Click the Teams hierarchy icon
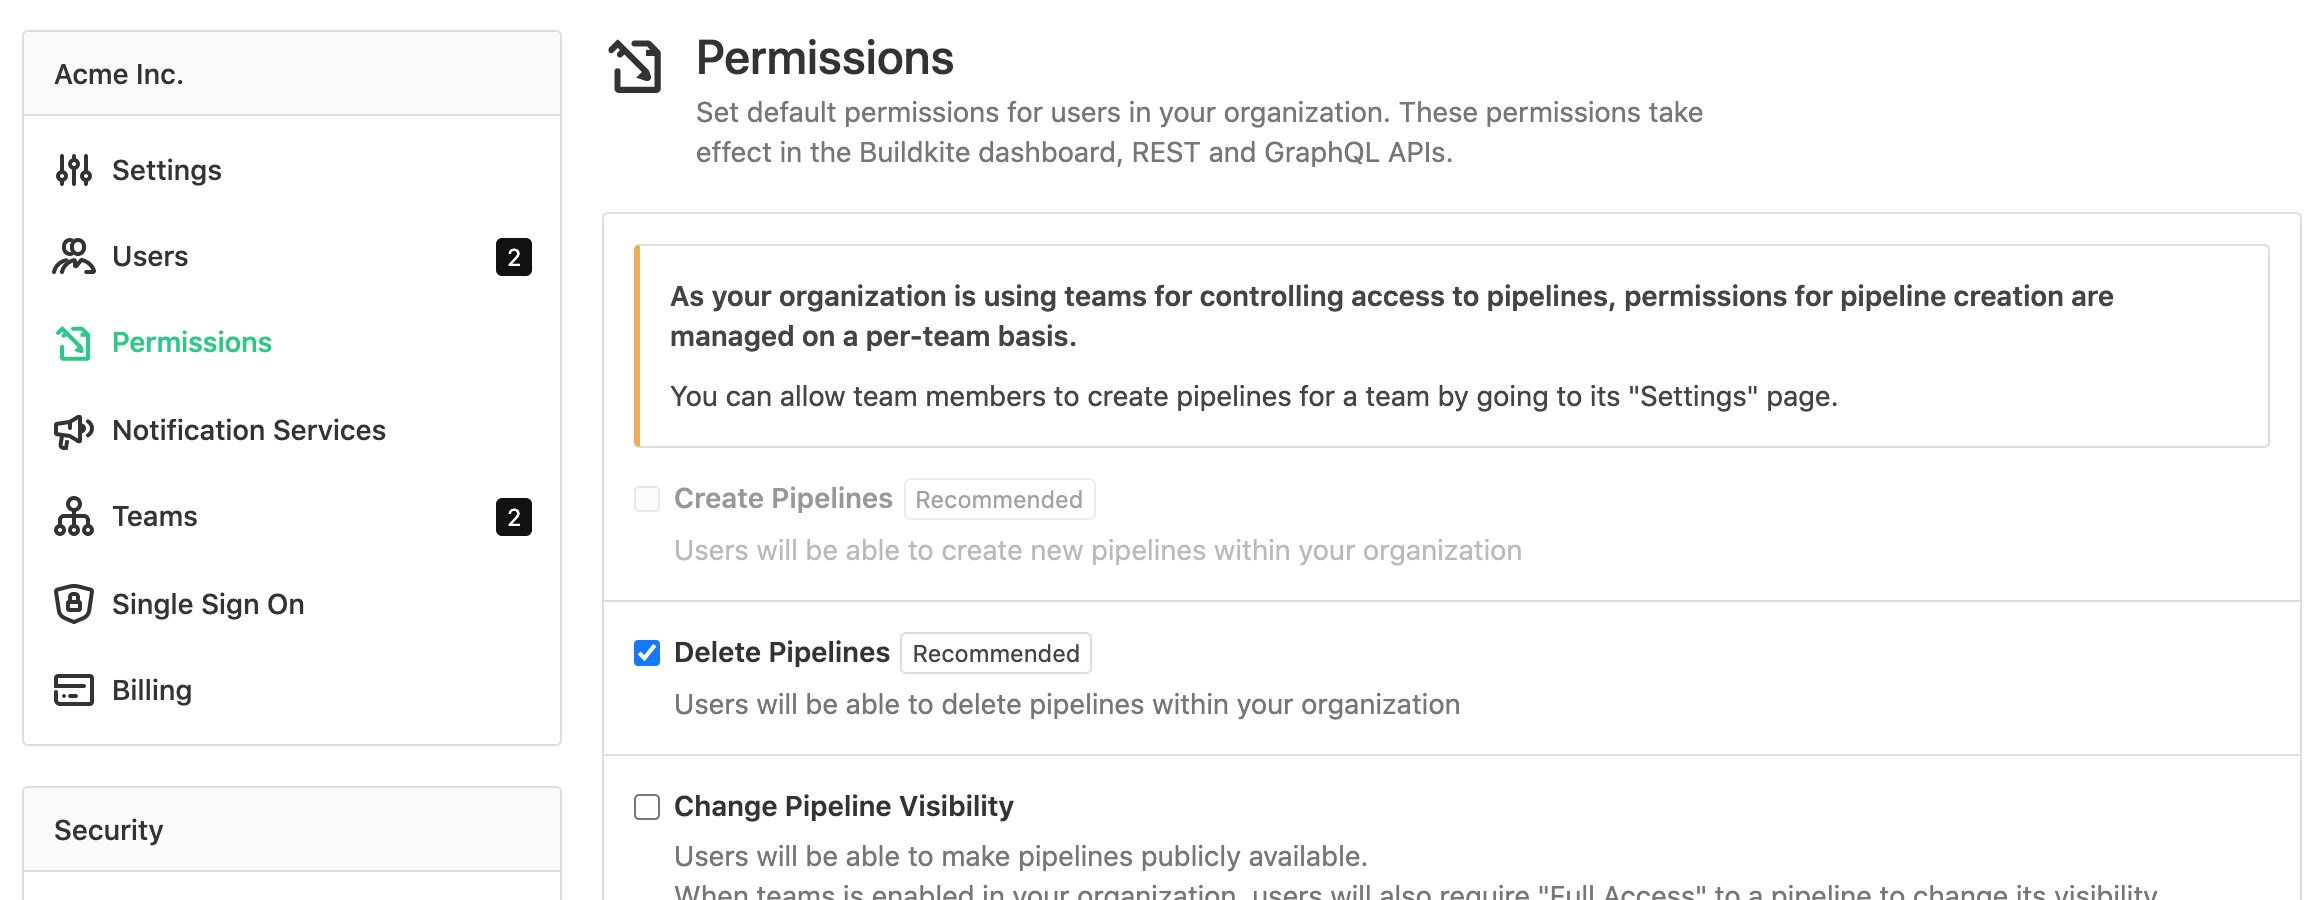Screen dimensions: 2324x900 click(74, 517)
